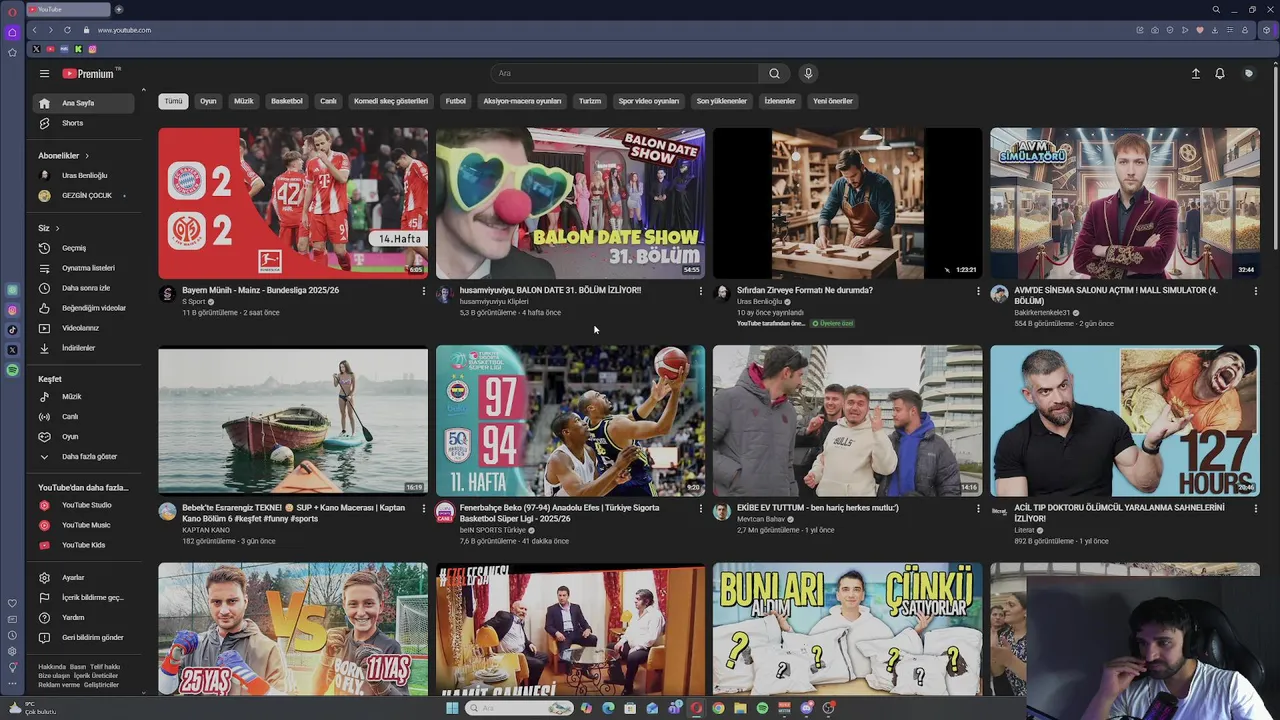Open Canlı under Keşfet
The height and width of the screenshot is (720, 1280).
pos(84,416)
